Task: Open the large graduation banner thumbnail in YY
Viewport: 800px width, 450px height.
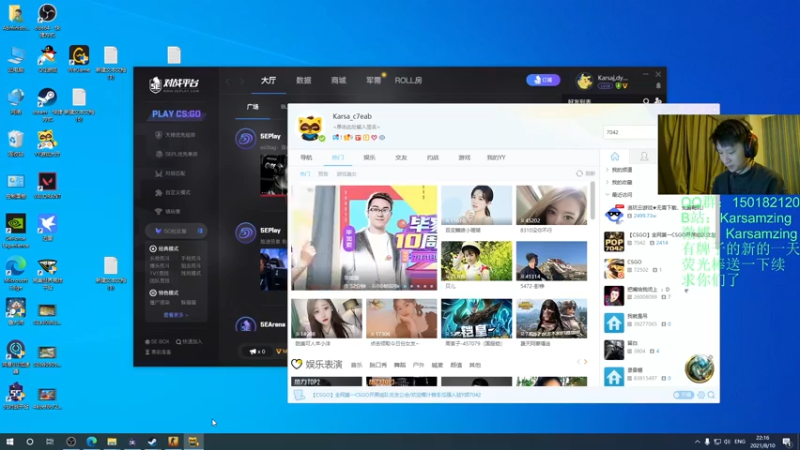Action: click(364, 238)
